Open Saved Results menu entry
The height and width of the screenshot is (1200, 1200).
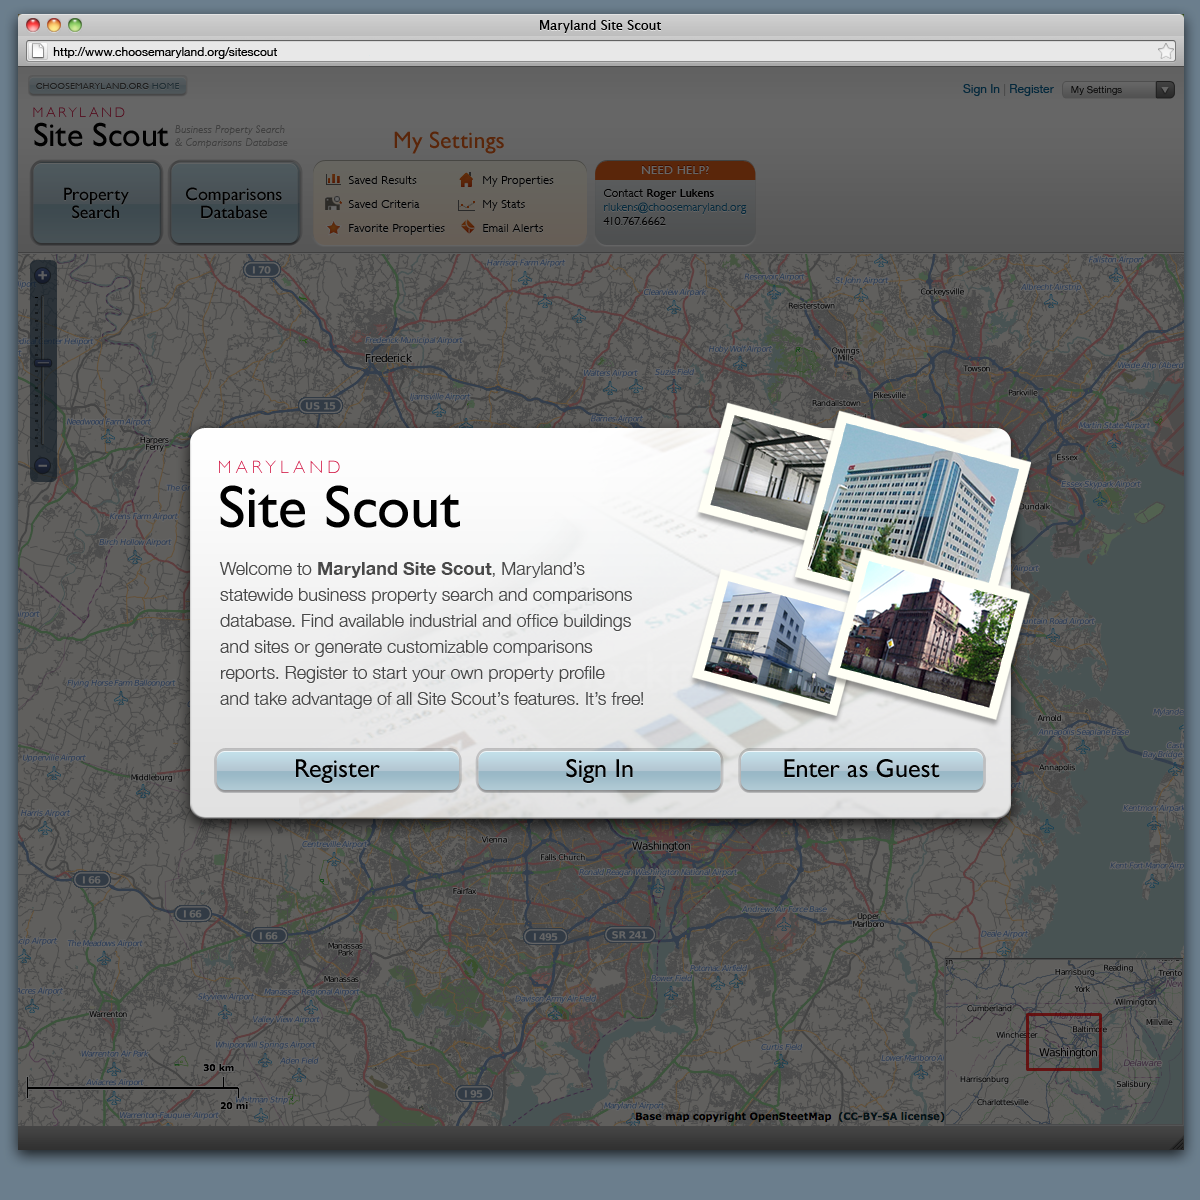382,180
